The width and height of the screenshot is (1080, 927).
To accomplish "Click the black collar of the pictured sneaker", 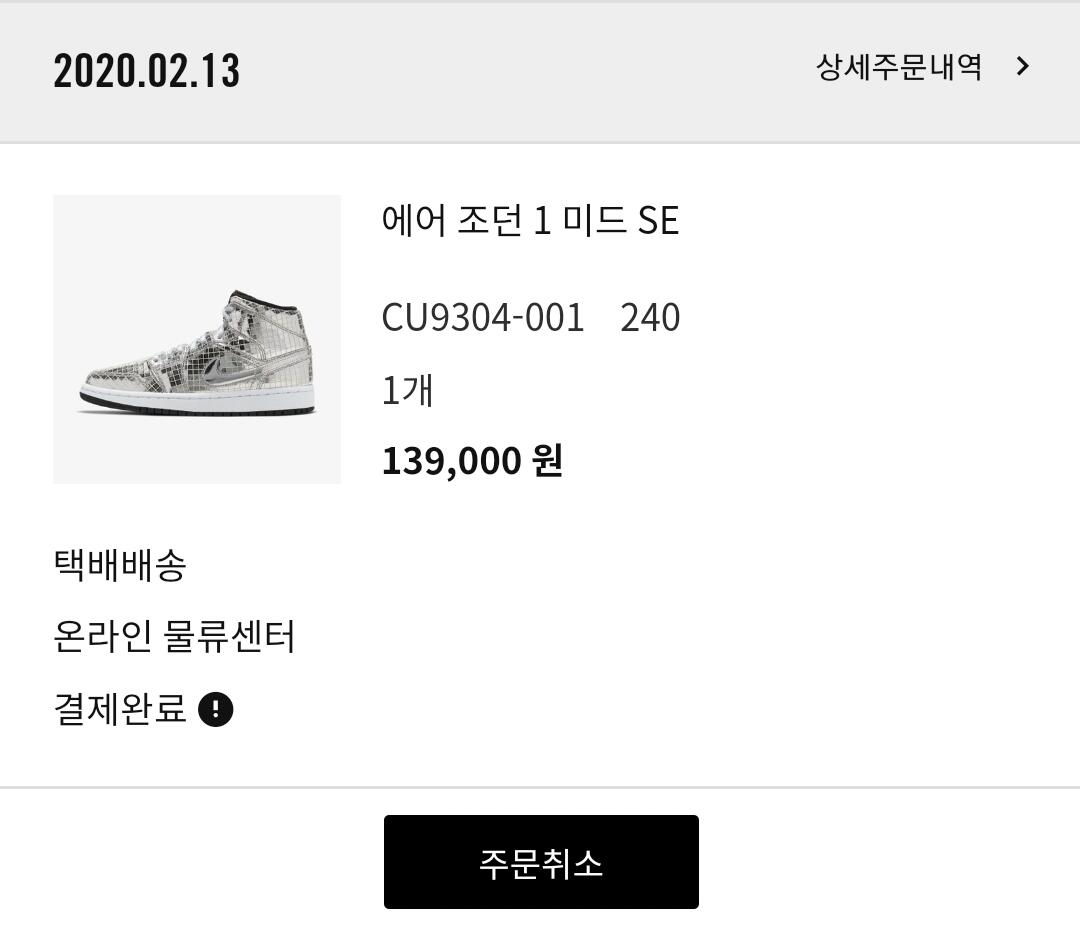I will 263,299.
